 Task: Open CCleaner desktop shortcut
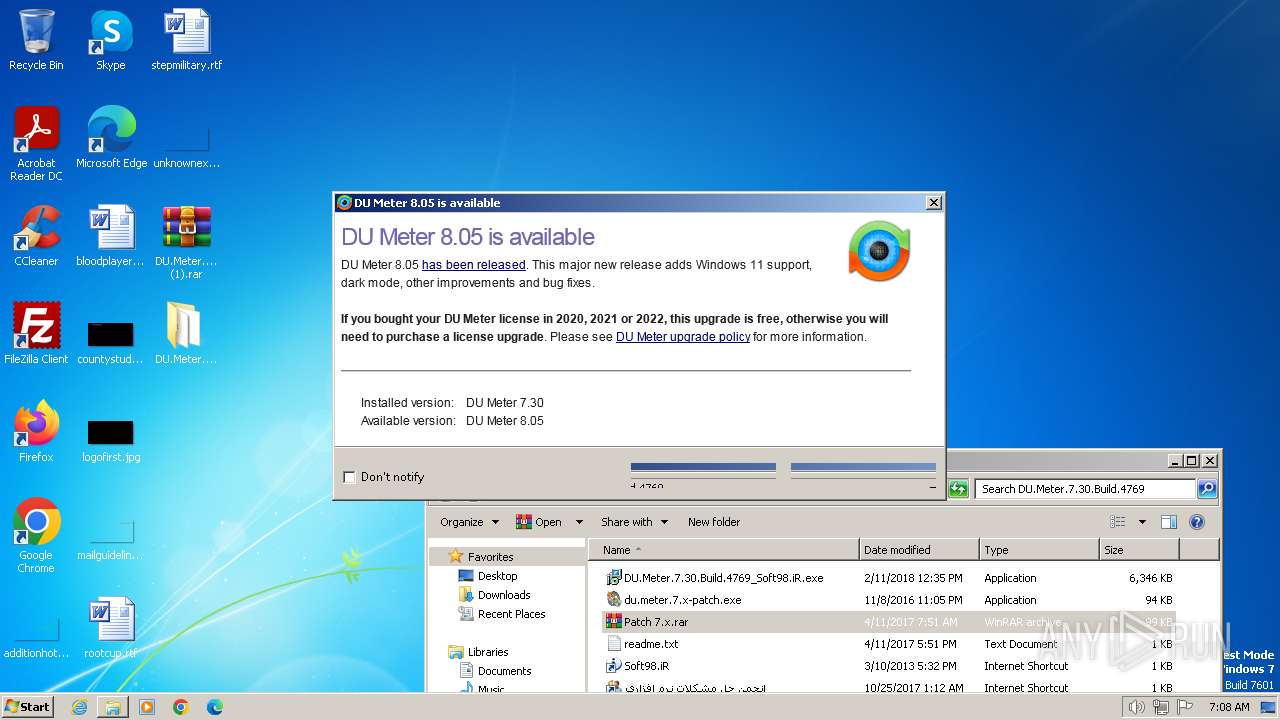click(36, 236)
